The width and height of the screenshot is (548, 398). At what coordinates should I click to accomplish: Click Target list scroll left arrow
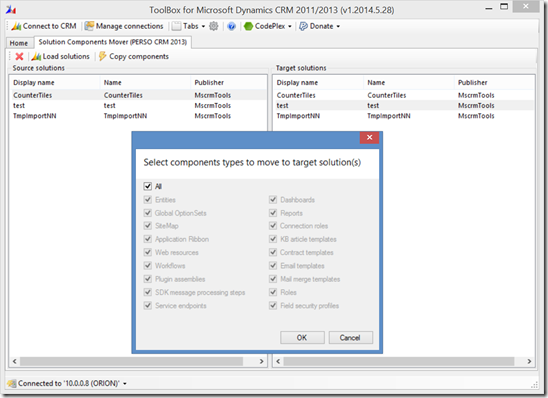[278, 361]
